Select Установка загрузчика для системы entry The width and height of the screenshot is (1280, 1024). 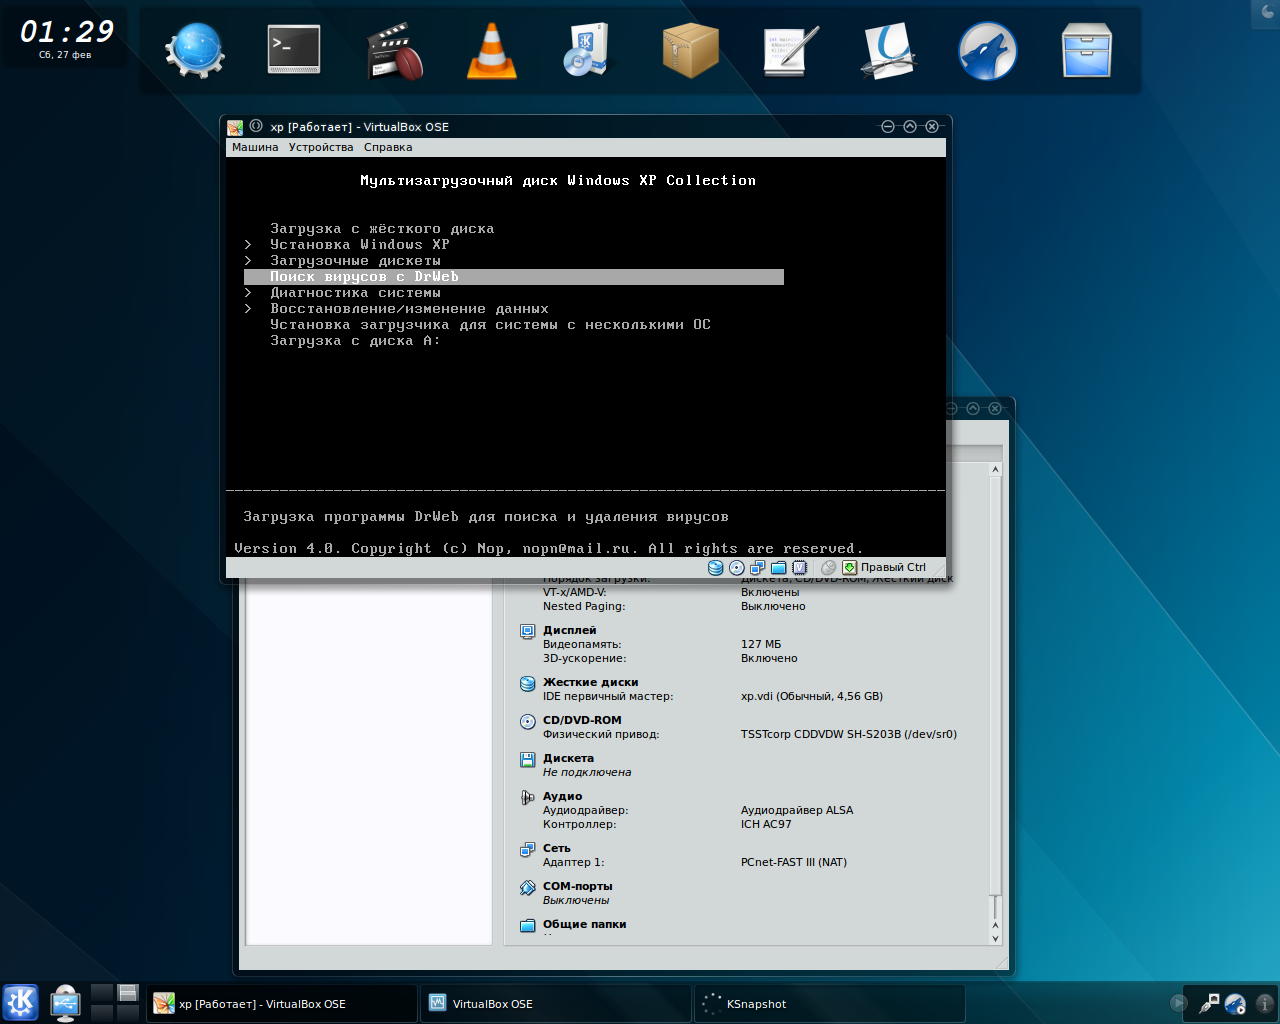(x=490, y=325)
